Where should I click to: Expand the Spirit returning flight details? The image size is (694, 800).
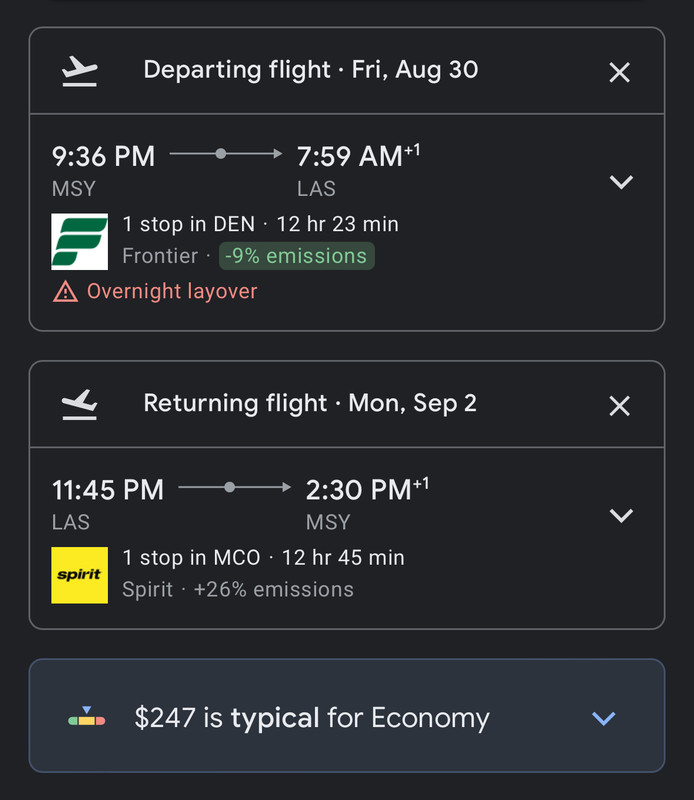click(621, 515)
